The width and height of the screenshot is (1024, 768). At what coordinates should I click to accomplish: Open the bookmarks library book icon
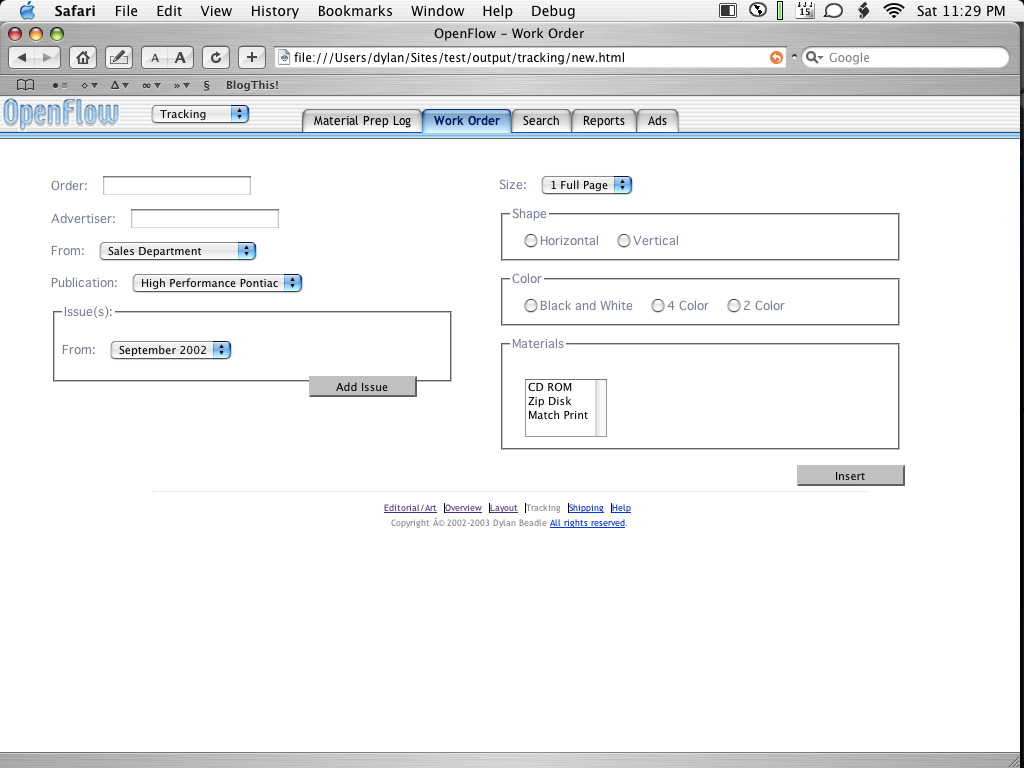click(x=26, y=85)
